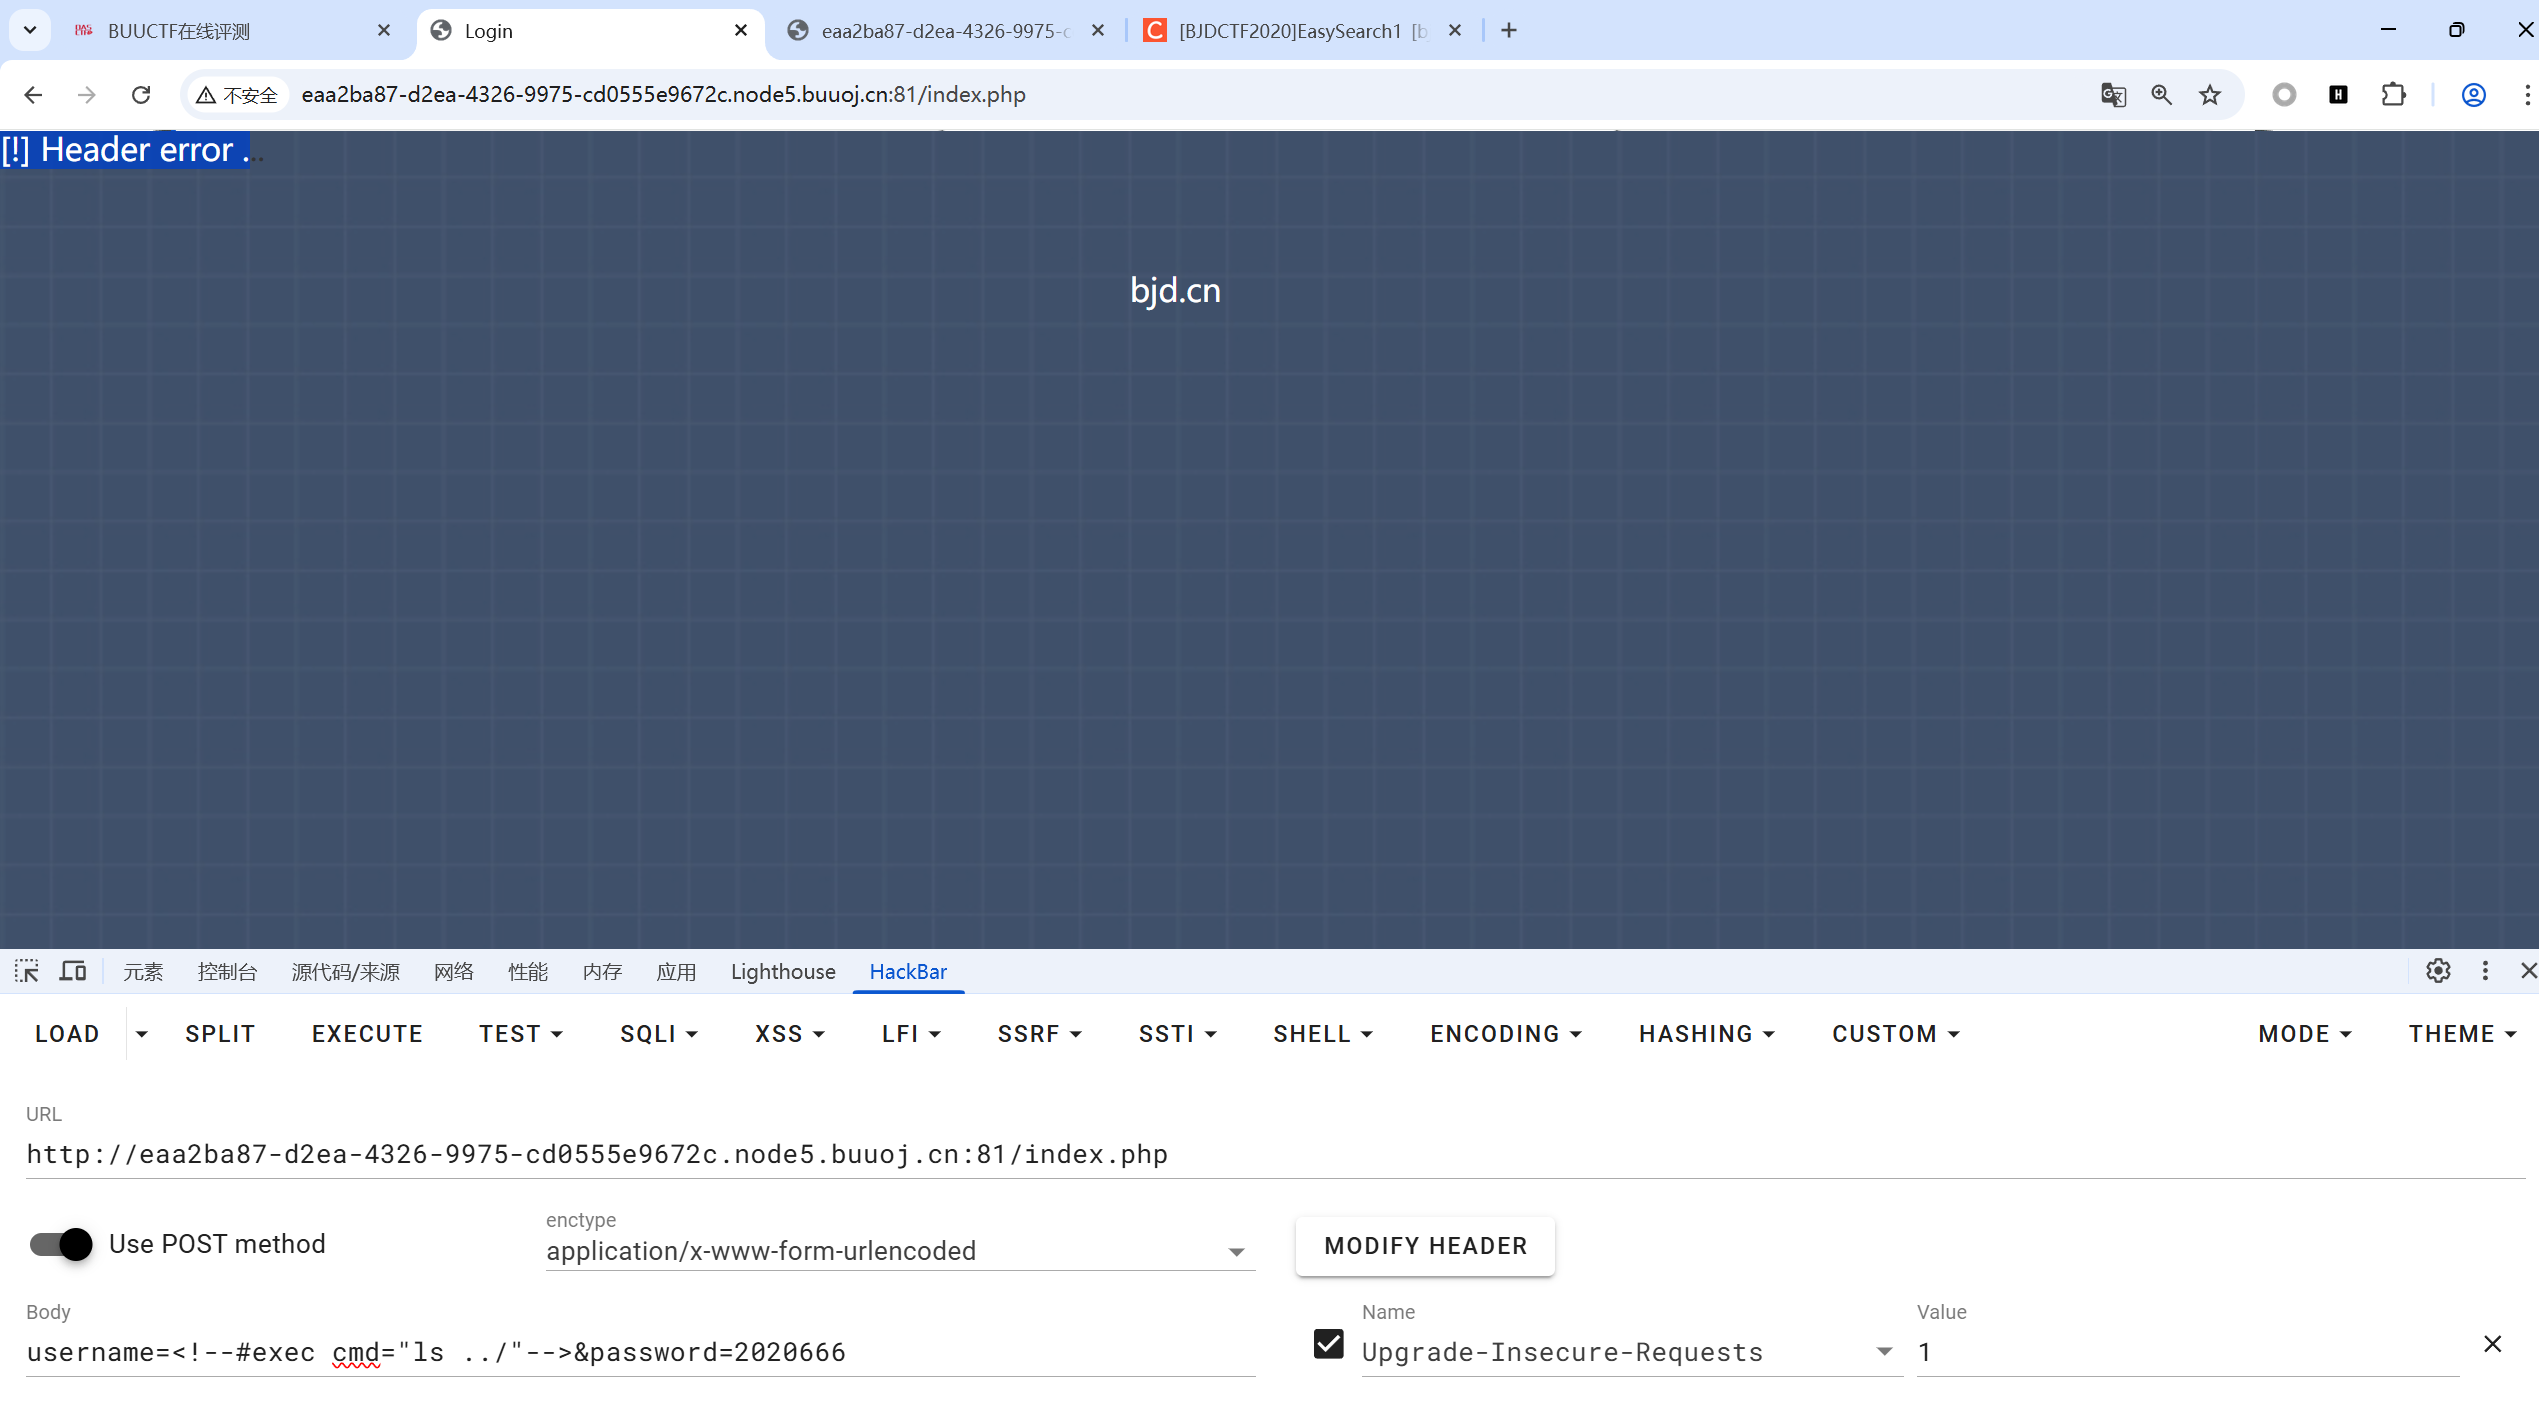Open DevTools settings gear icon
The height and width of the screenshot is (1402, 2539).
[2437, 971]
